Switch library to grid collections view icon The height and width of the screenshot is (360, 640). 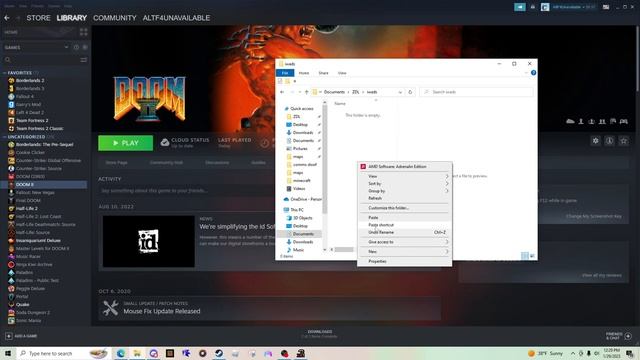tap(84, 32)
